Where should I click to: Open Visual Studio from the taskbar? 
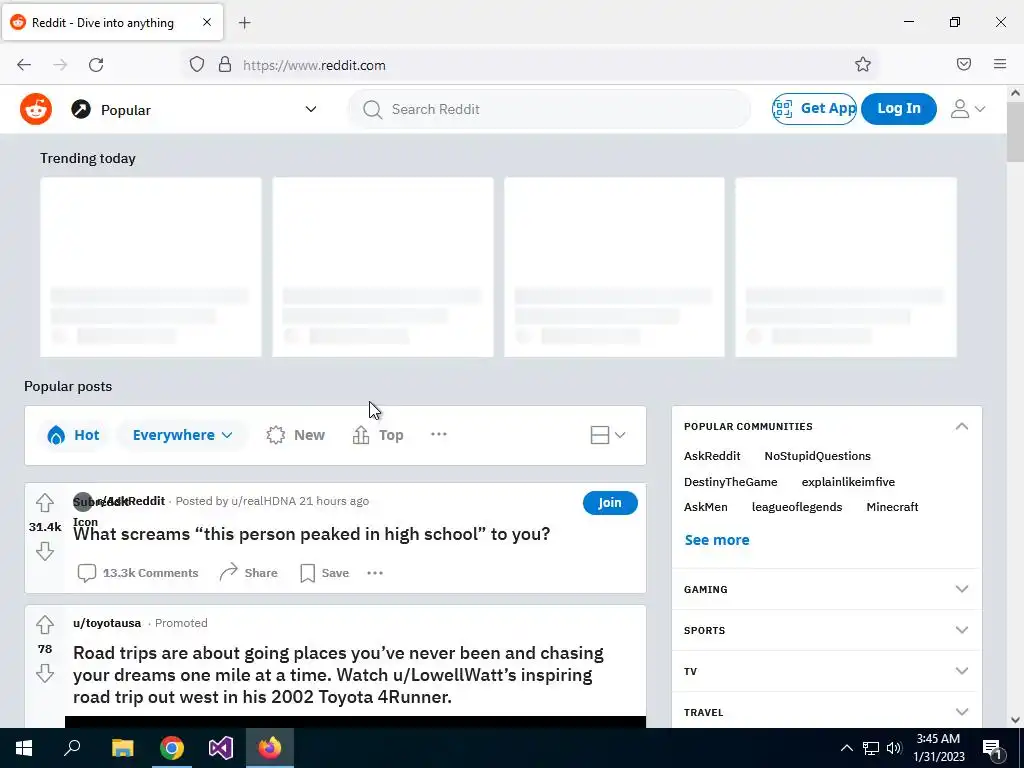[x=221, y=748]
